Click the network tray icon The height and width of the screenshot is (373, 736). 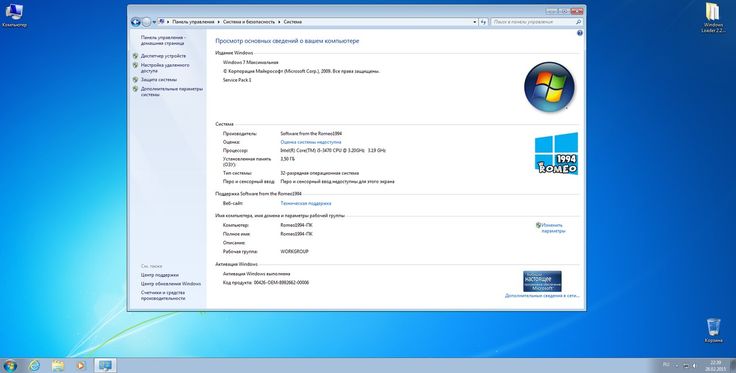pyautogui.click(x=687, y=365)
